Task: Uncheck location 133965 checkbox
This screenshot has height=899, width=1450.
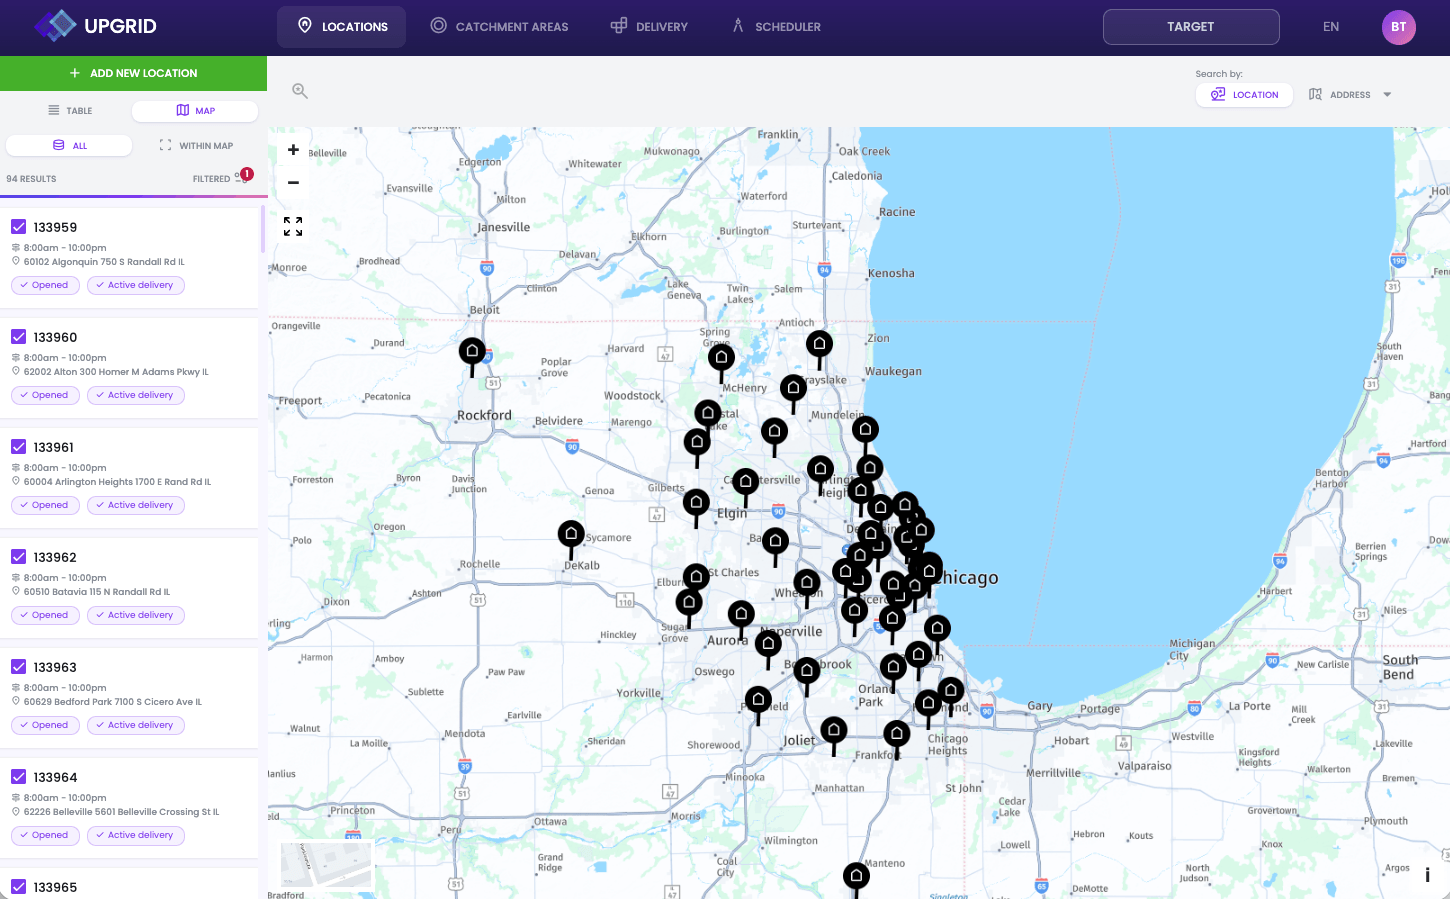Action: [x=19, y=887]
